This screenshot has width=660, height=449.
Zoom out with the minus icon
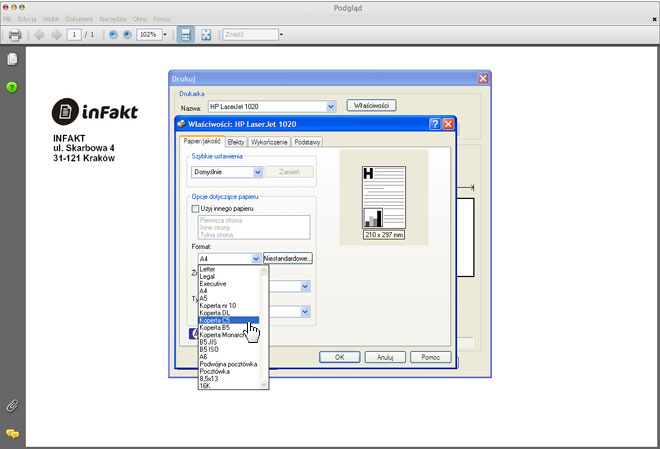113,35
